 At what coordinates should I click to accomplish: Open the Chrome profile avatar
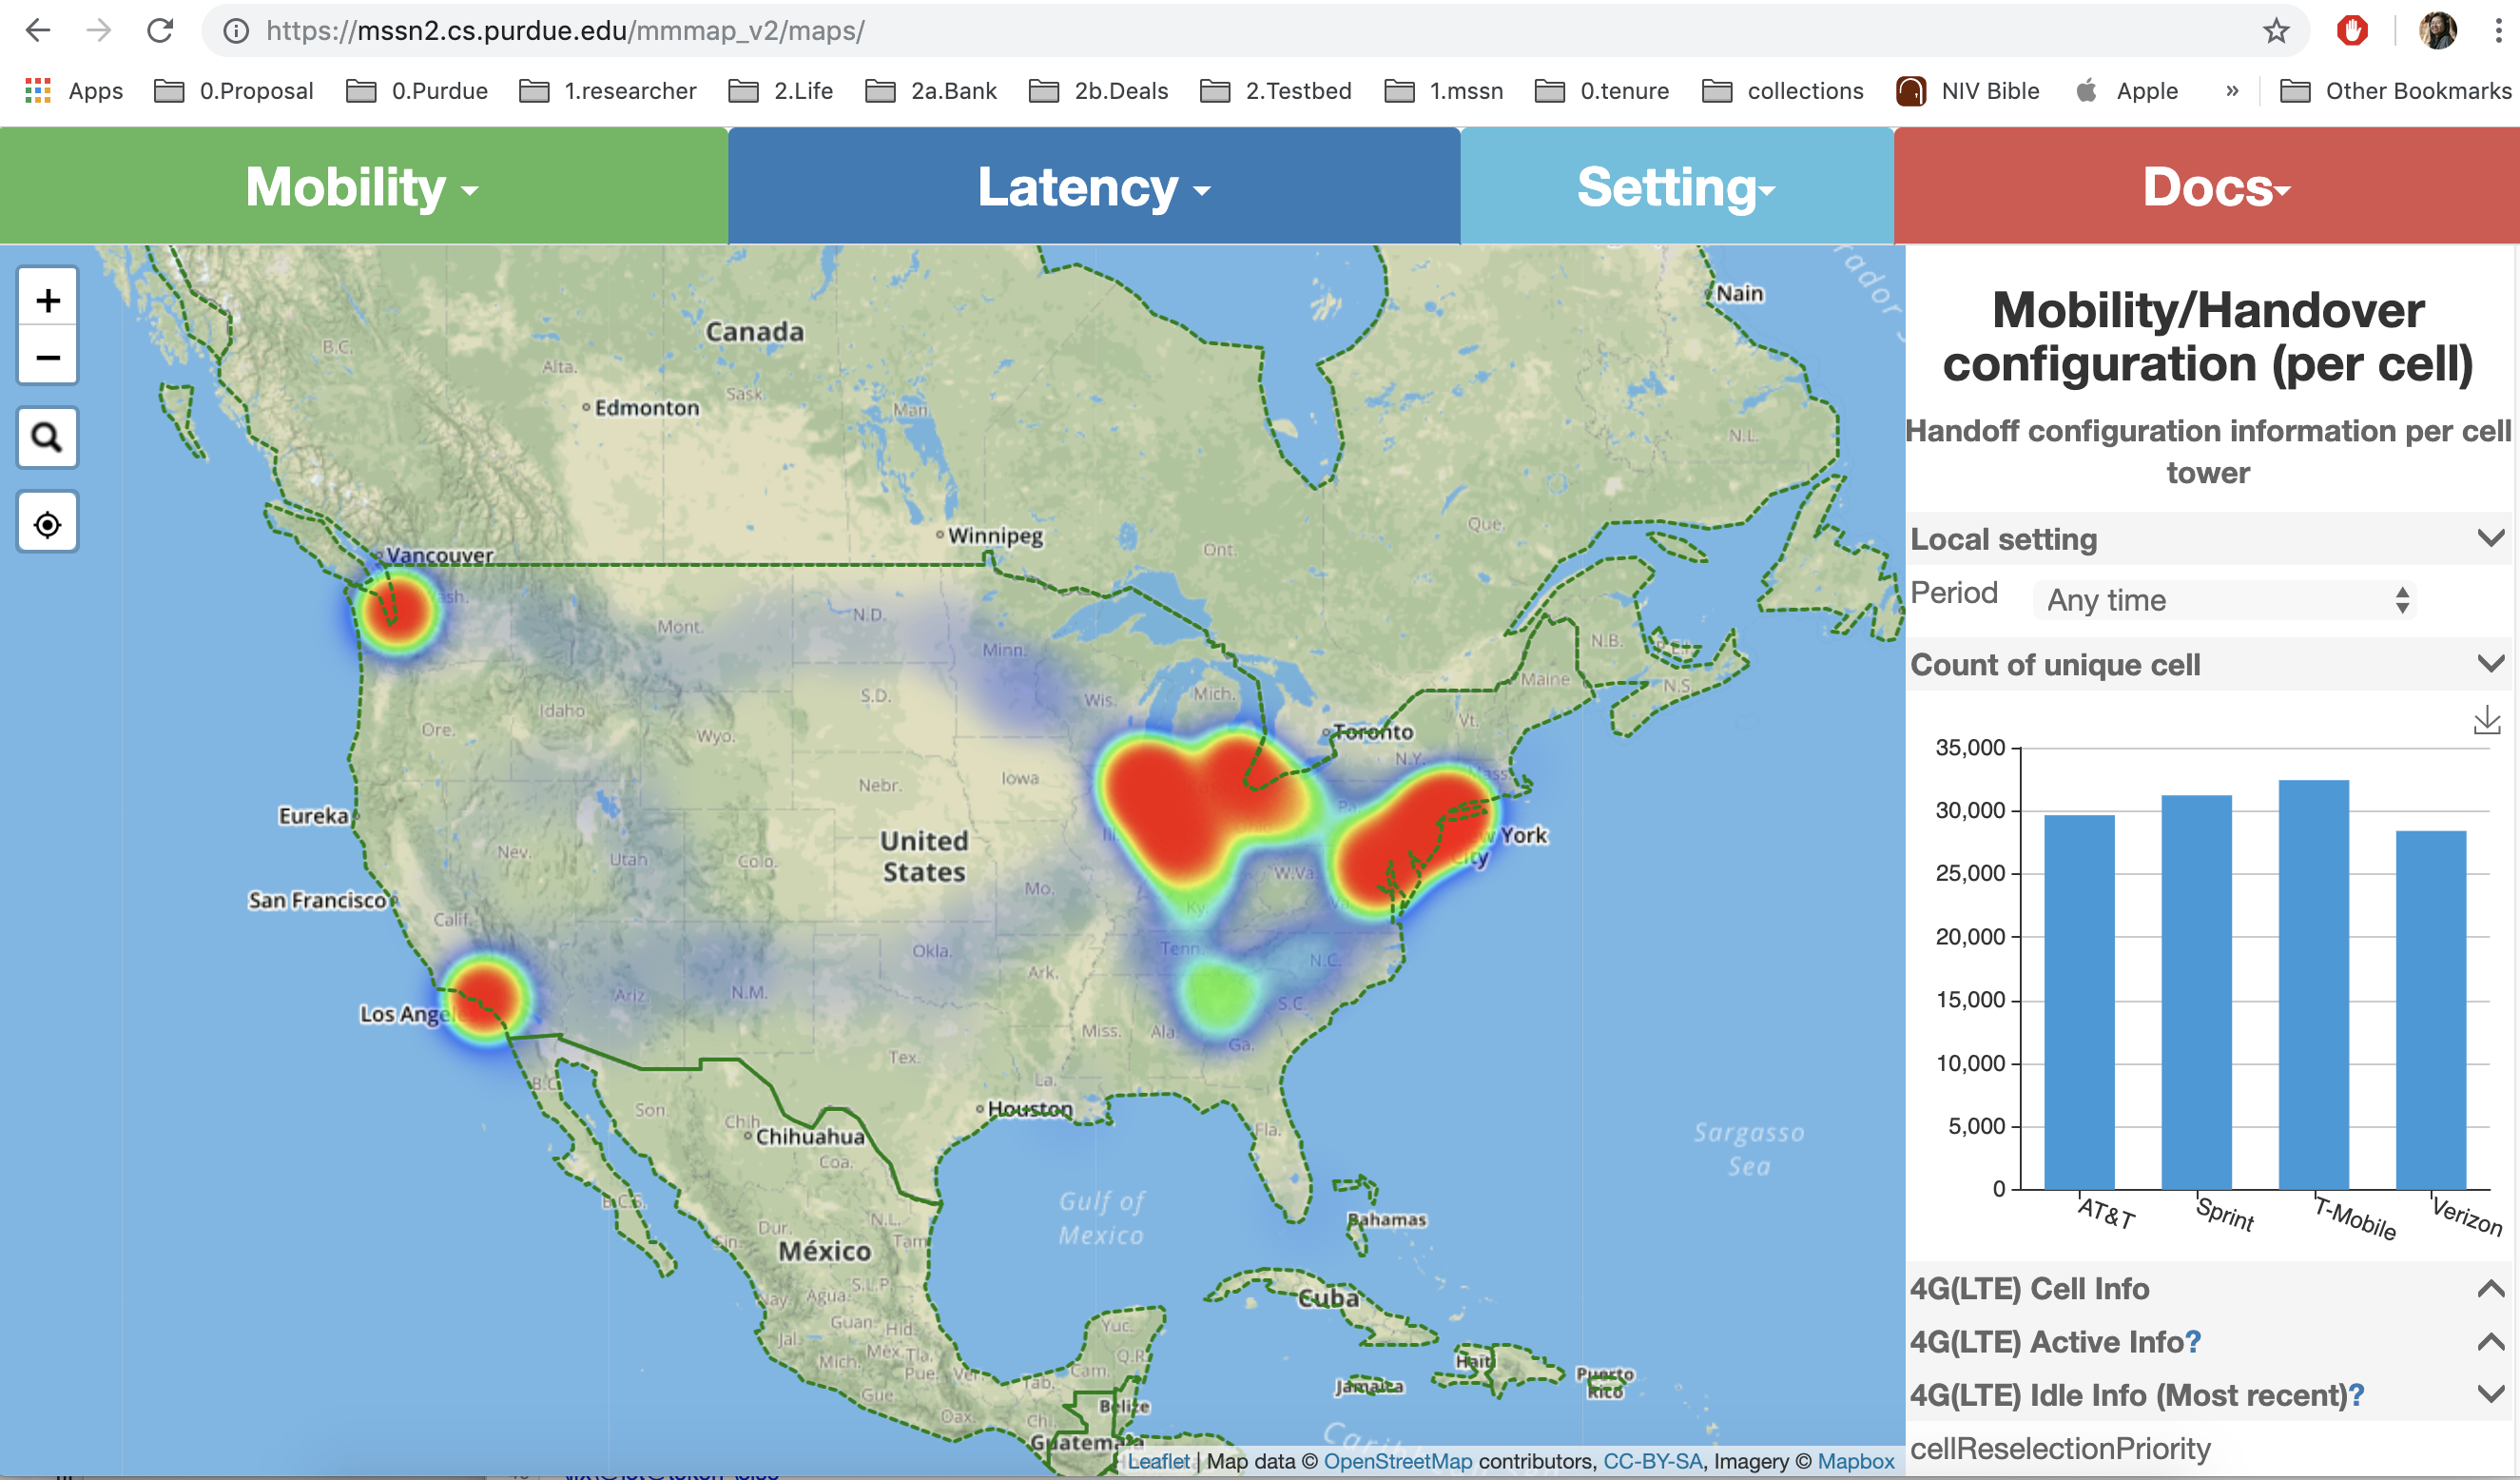(x=2437, y=31)
